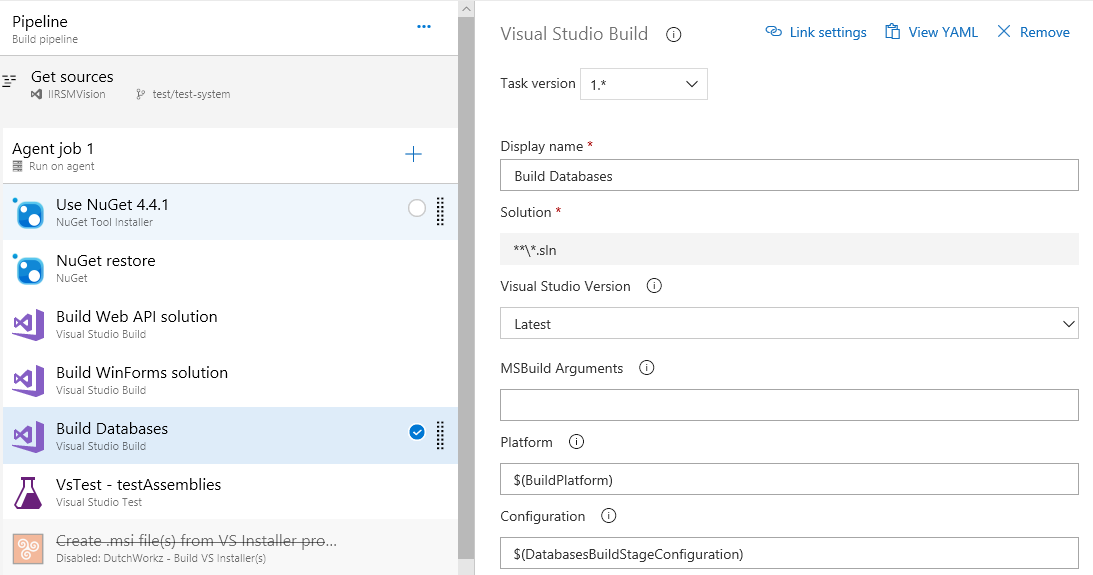Open the Task version dropdown
Image resolution: width=1093 pixels, height=575 pixels.
tap(643, 84)
